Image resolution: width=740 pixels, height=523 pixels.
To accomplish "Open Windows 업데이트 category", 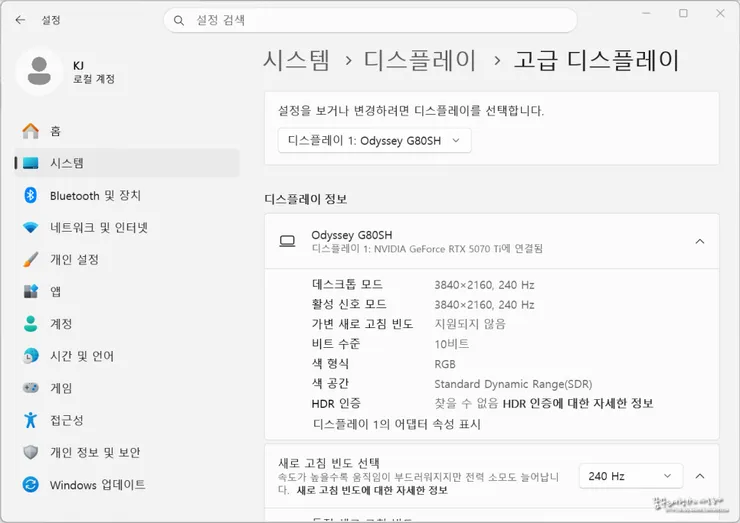I will tap(126, 484).
